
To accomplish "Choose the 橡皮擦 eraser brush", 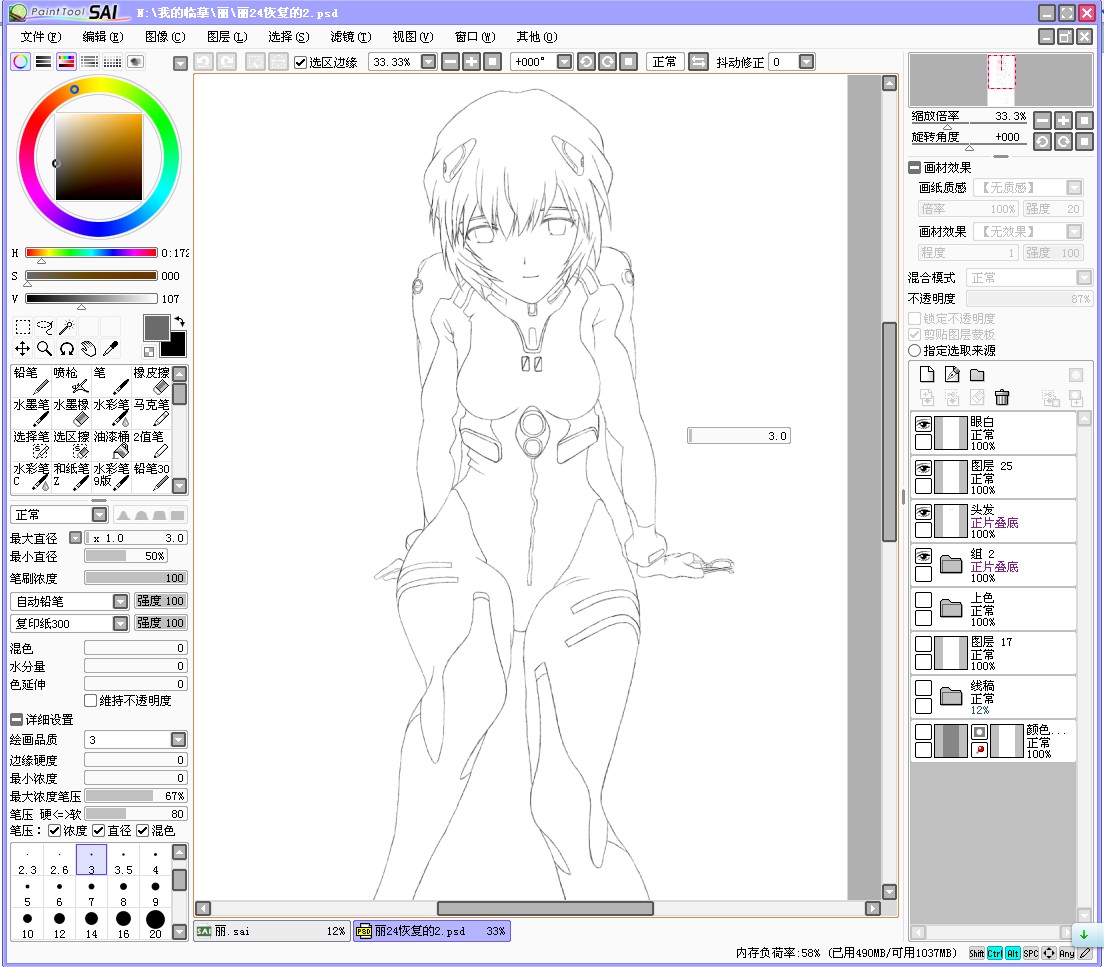I will coord(151,380).
